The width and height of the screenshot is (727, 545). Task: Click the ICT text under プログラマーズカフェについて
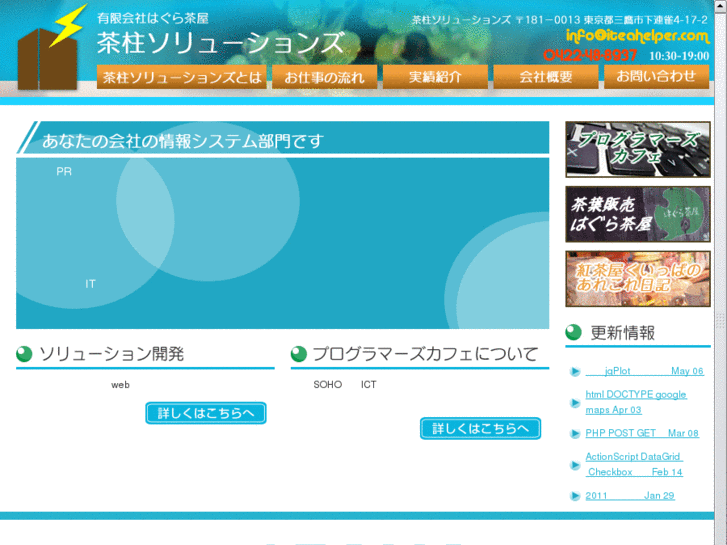tap(369, 385)
